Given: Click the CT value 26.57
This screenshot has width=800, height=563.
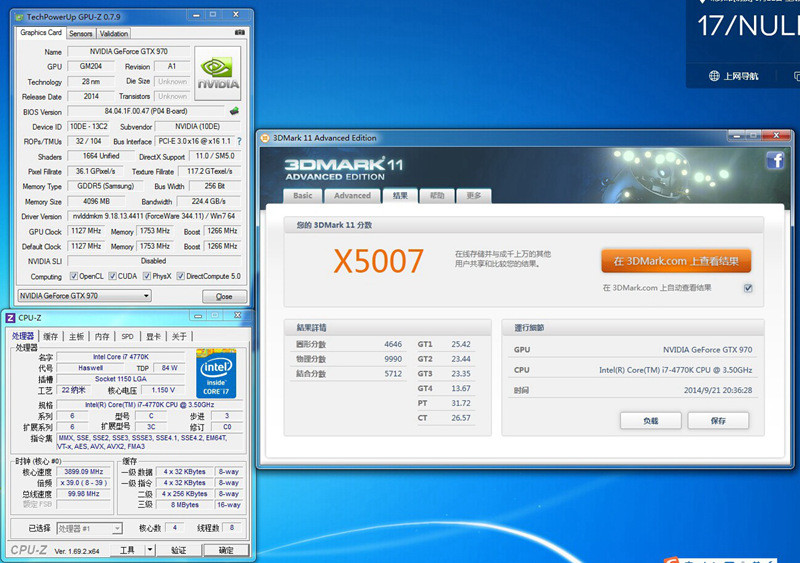Looking at the screenshot, I should [x=461, y=418].
